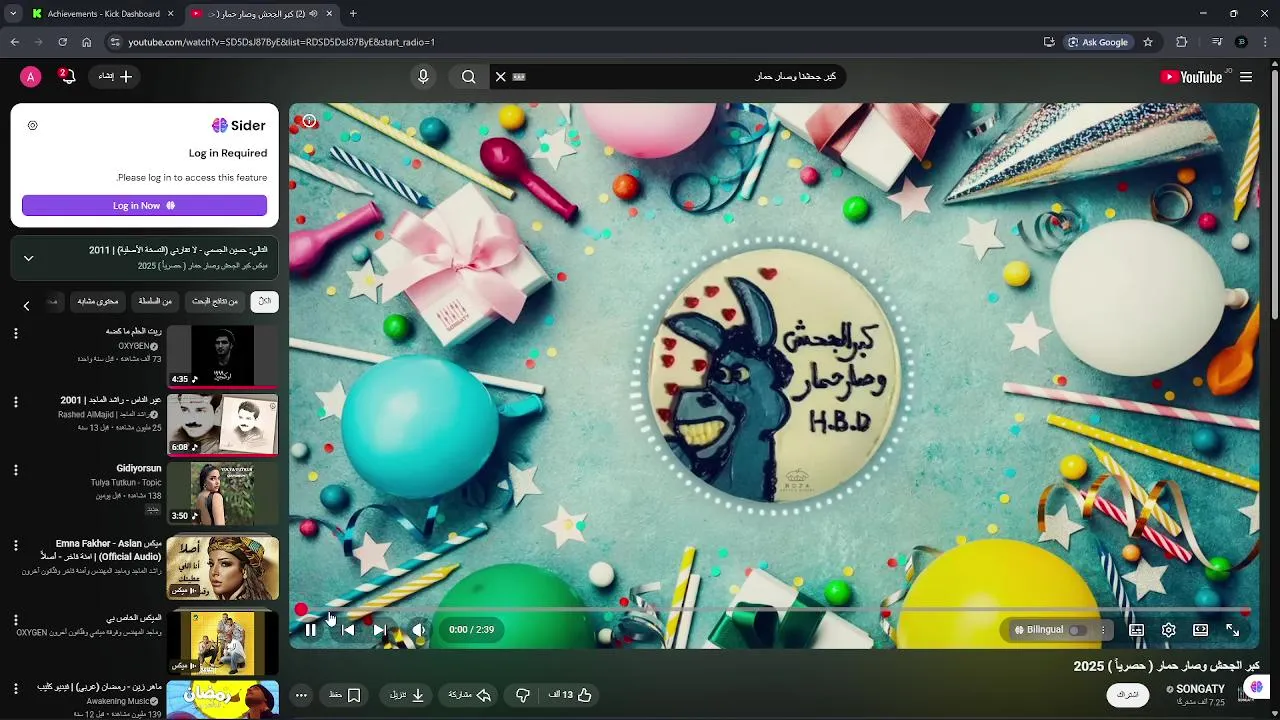The width and height of the screenshot is (1280, 720).
Task: Open Sider panel settings icon
Action: pos(32,126)
